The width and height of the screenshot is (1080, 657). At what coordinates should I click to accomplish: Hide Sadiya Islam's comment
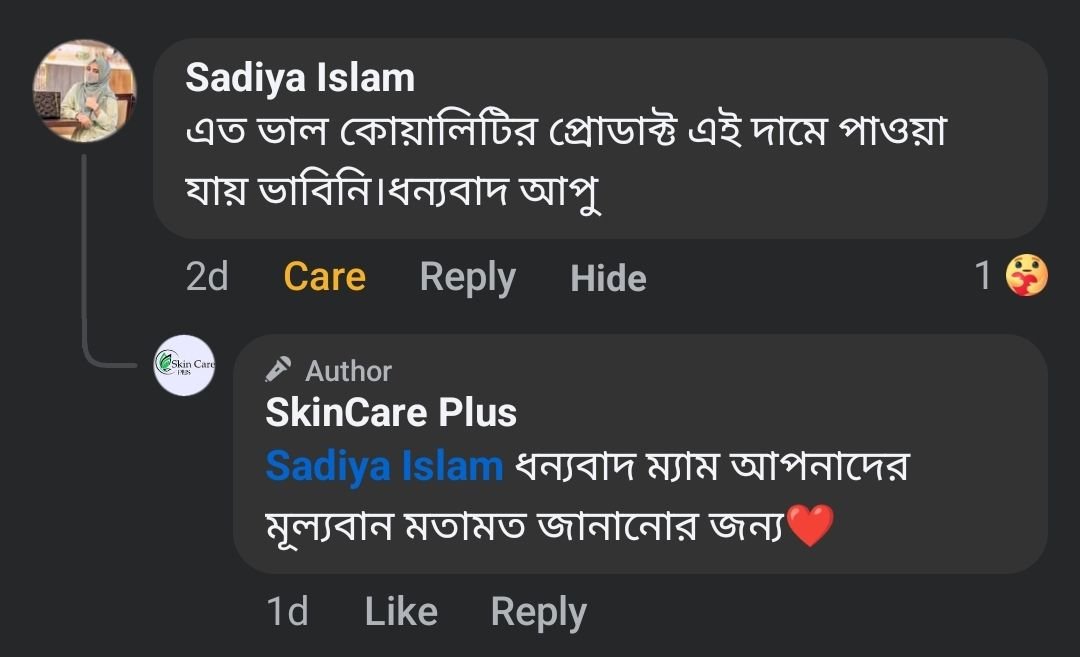[x=608, y=278]
